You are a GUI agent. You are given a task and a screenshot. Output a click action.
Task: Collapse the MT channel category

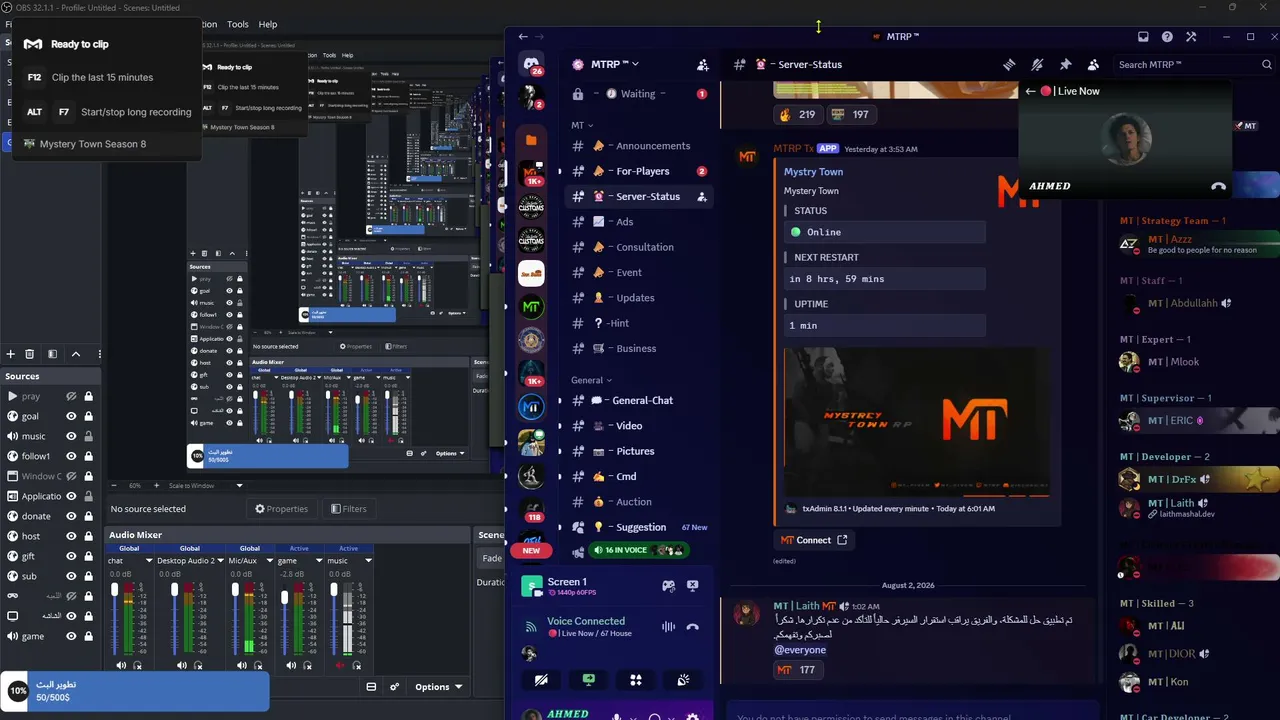click(x=582, y=125)
